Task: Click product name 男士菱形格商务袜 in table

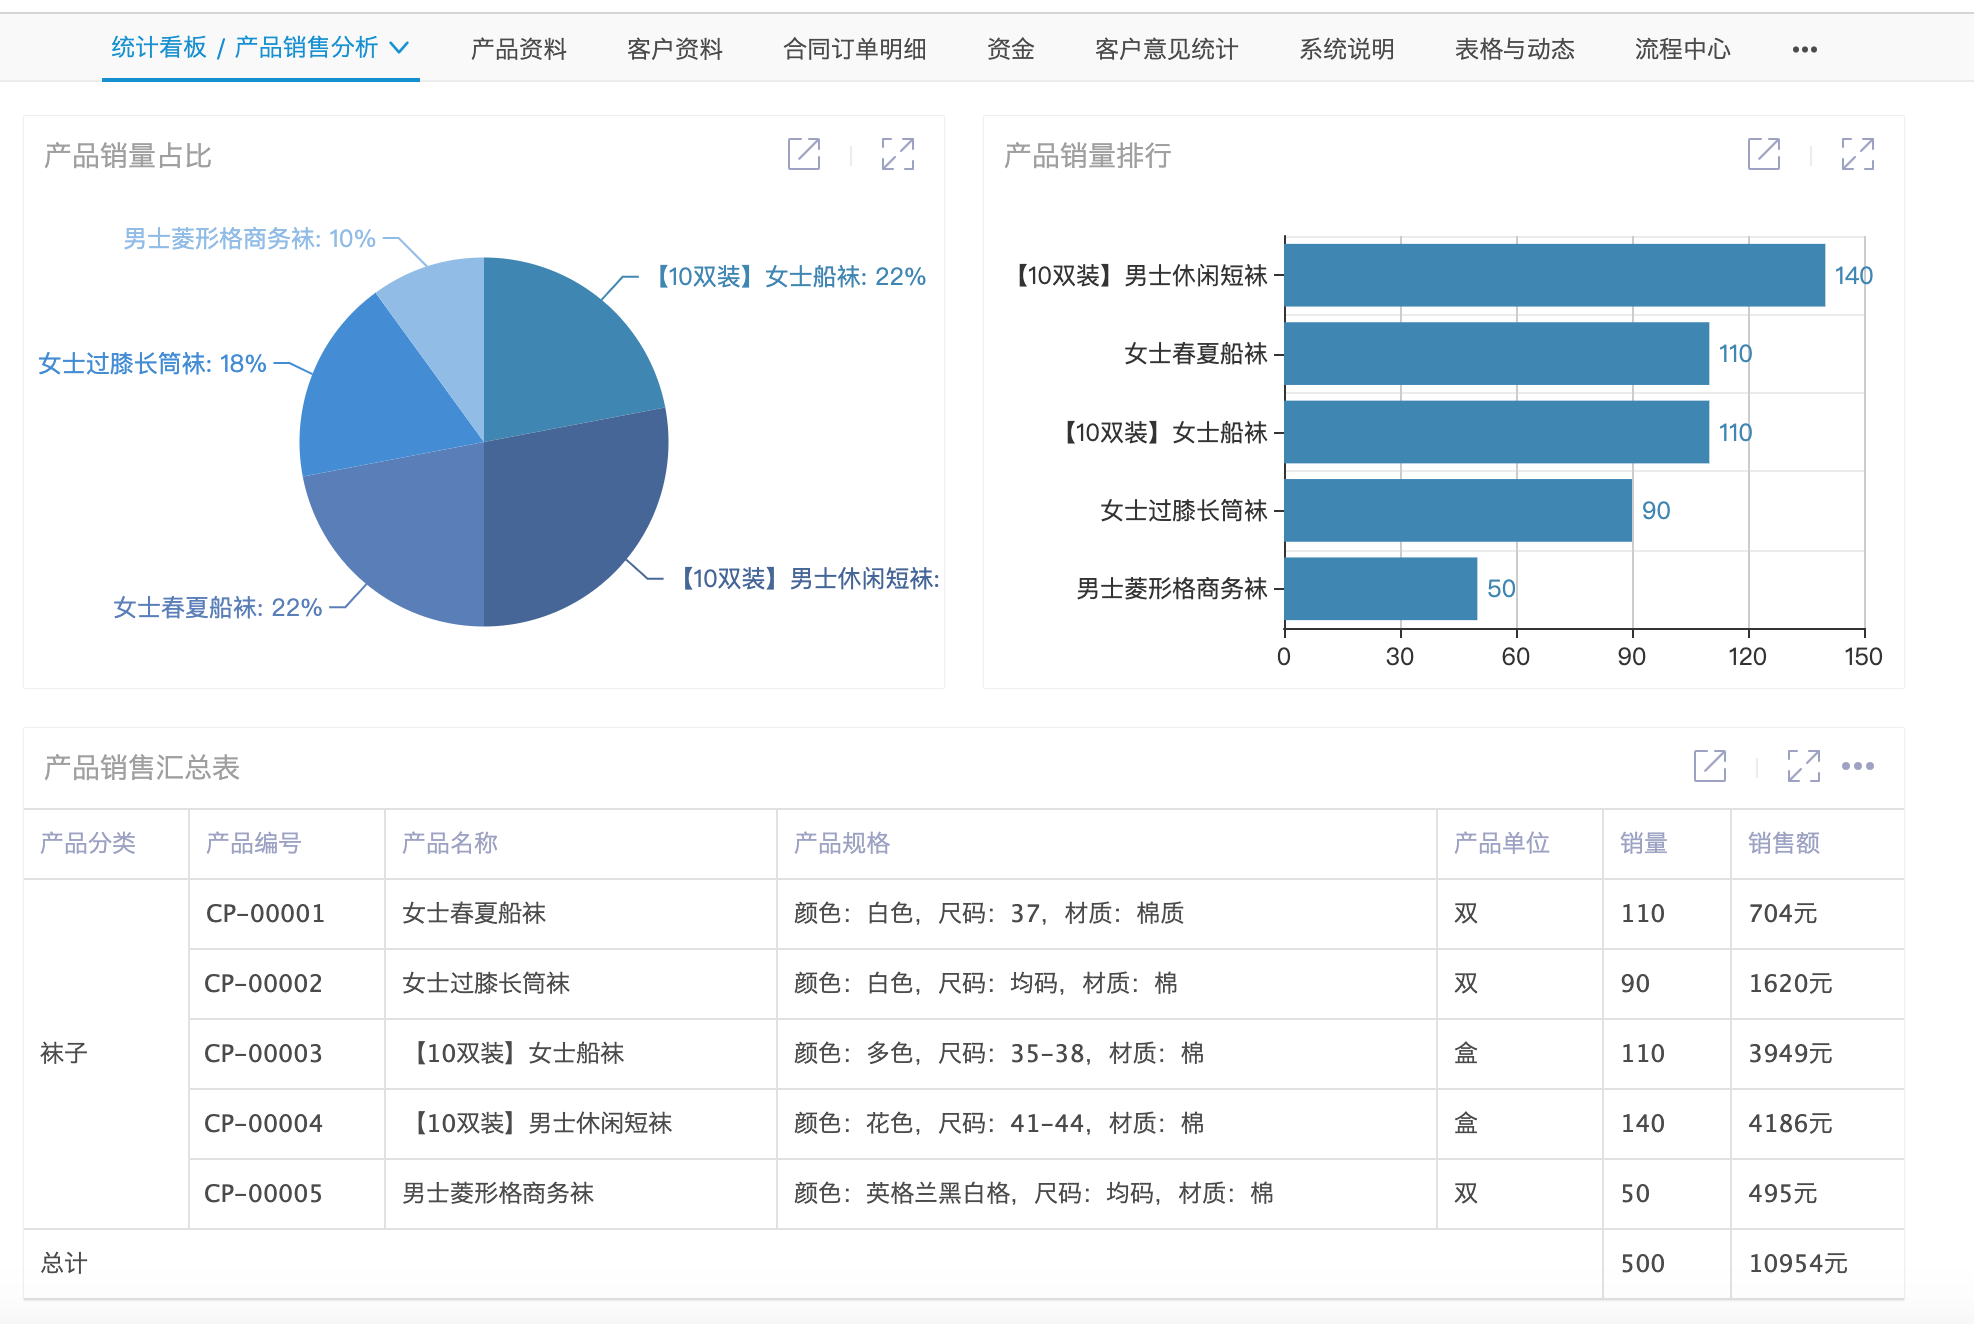Action: (x=498, y=1193)
